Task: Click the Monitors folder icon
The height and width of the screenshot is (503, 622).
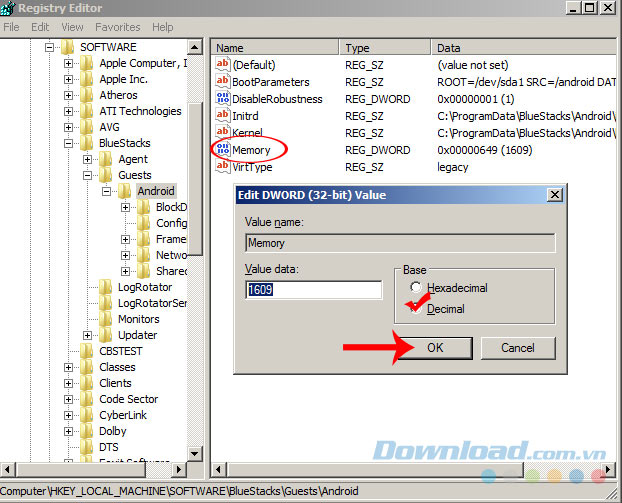Action: click(106, 319)
